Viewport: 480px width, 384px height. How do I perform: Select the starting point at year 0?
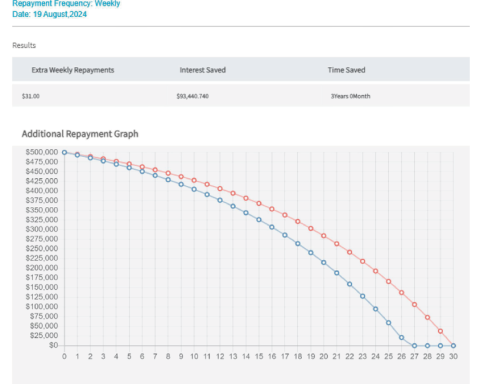(x=64, y=152)
